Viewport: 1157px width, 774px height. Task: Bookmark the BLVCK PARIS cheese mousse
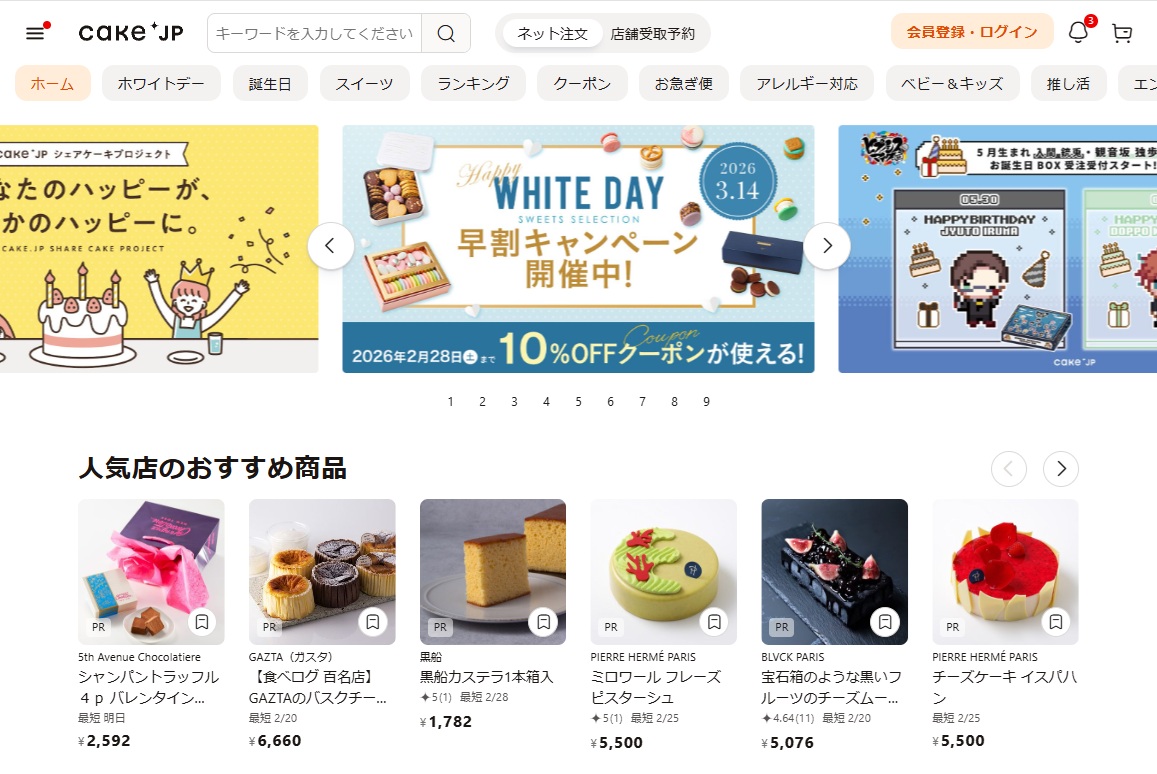[885, 622]
